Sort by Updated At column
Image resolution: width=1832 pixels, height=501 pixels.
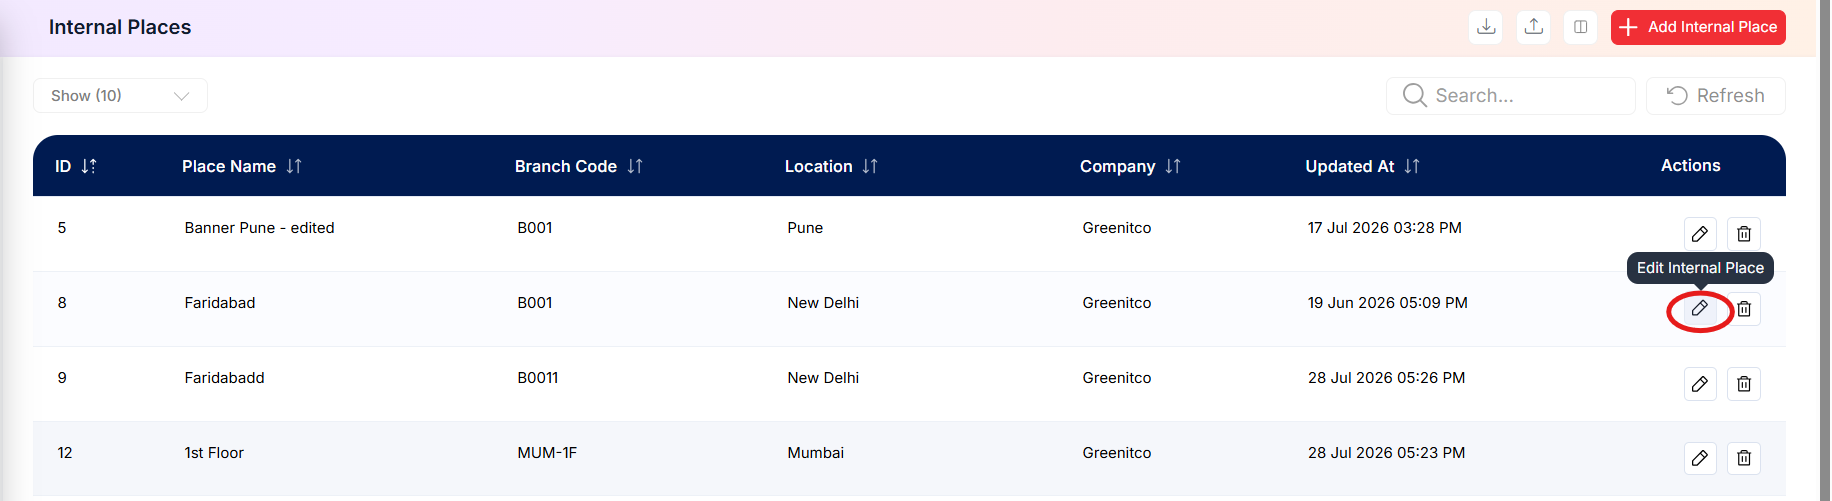pyautogui.click(x=1362, y=166)
